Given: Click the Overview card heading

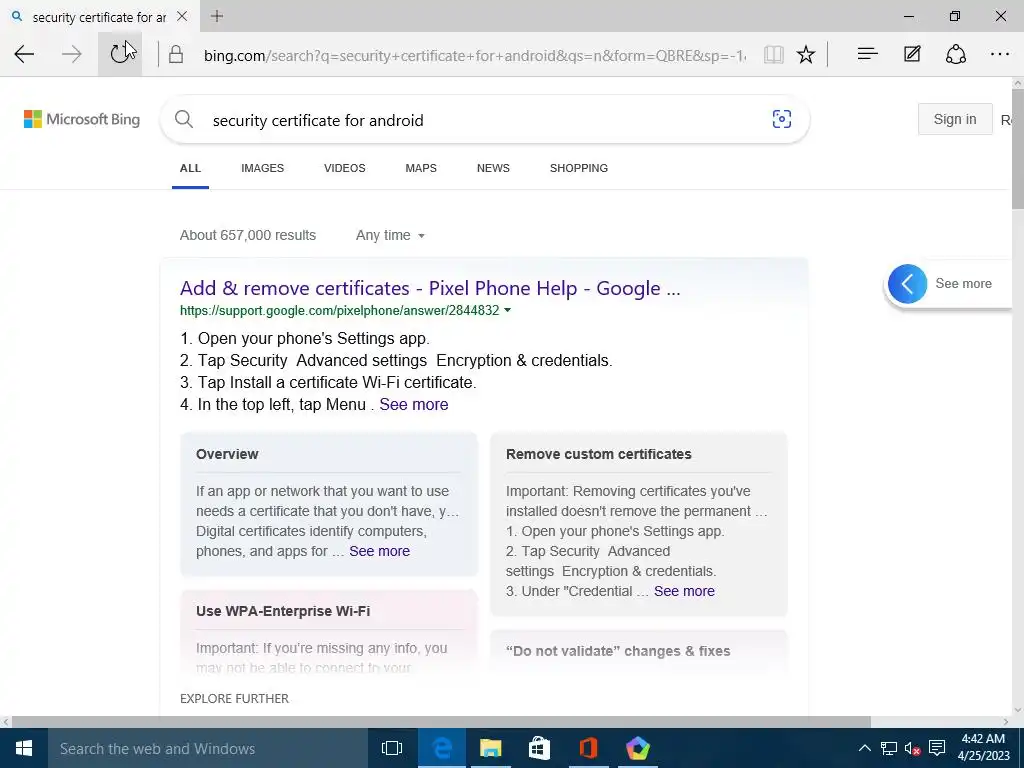Looking at the screenshot, I should pyautogui.click(x=227, y=454).
